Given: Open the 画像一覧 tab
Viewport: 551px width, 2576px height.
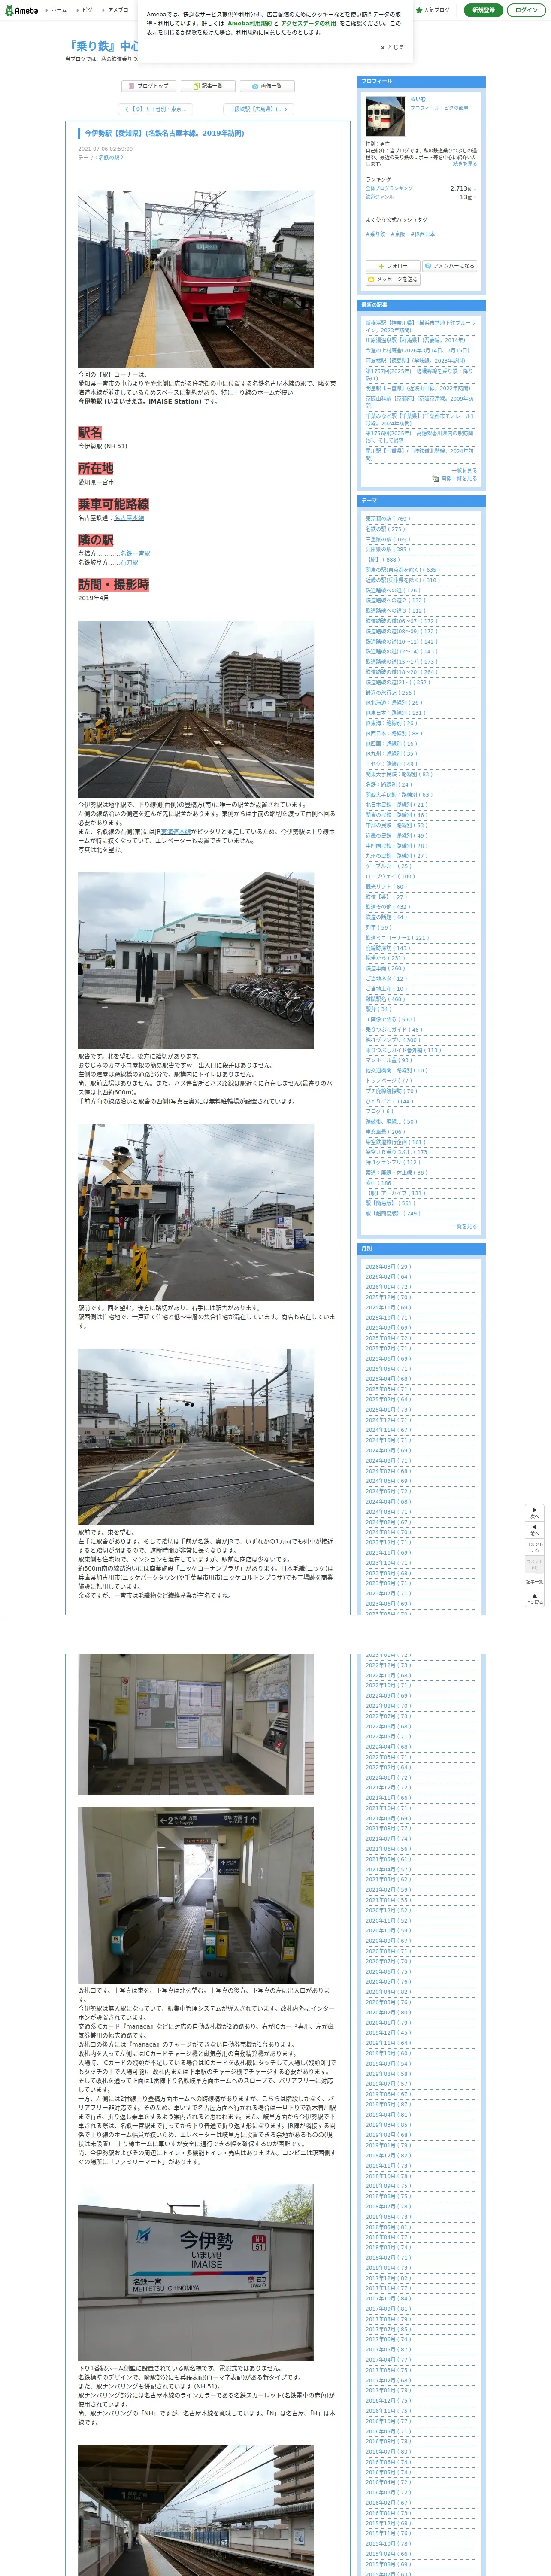Looking at the screenshot, I should click(266, 86).
